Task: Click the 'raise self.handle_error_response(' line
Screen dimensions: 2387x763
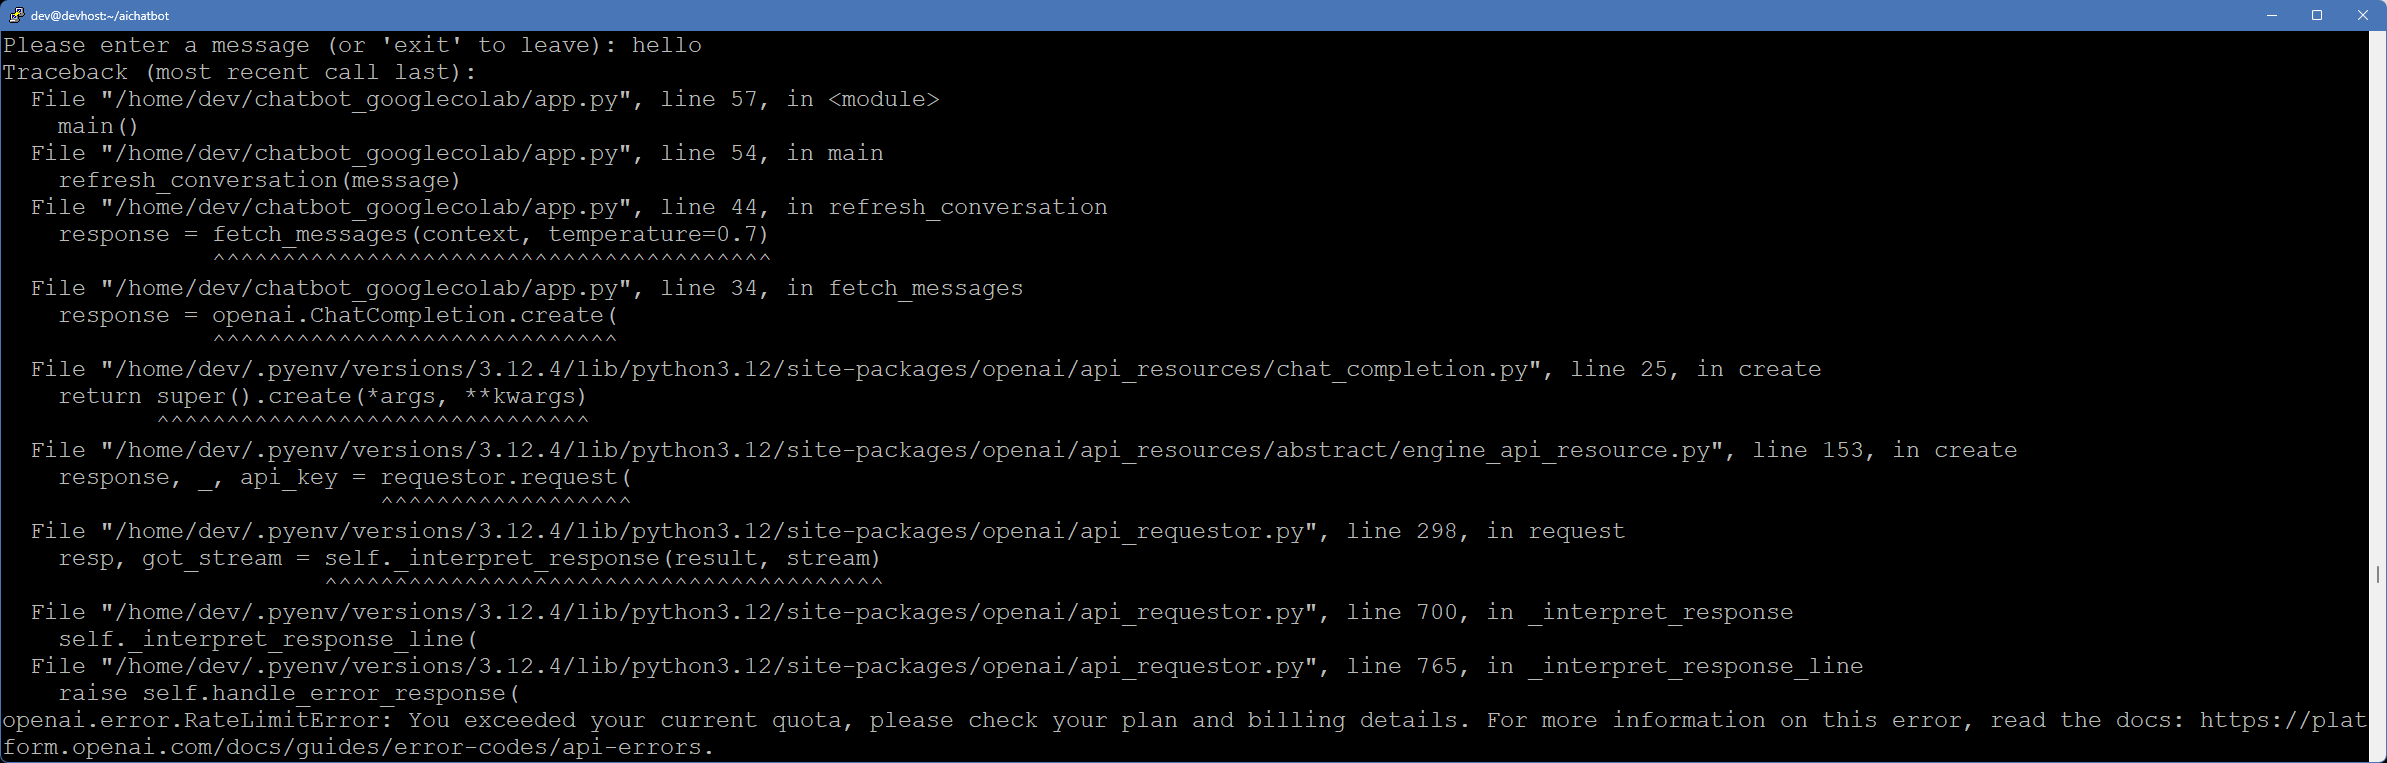Action: click(289, 693)
